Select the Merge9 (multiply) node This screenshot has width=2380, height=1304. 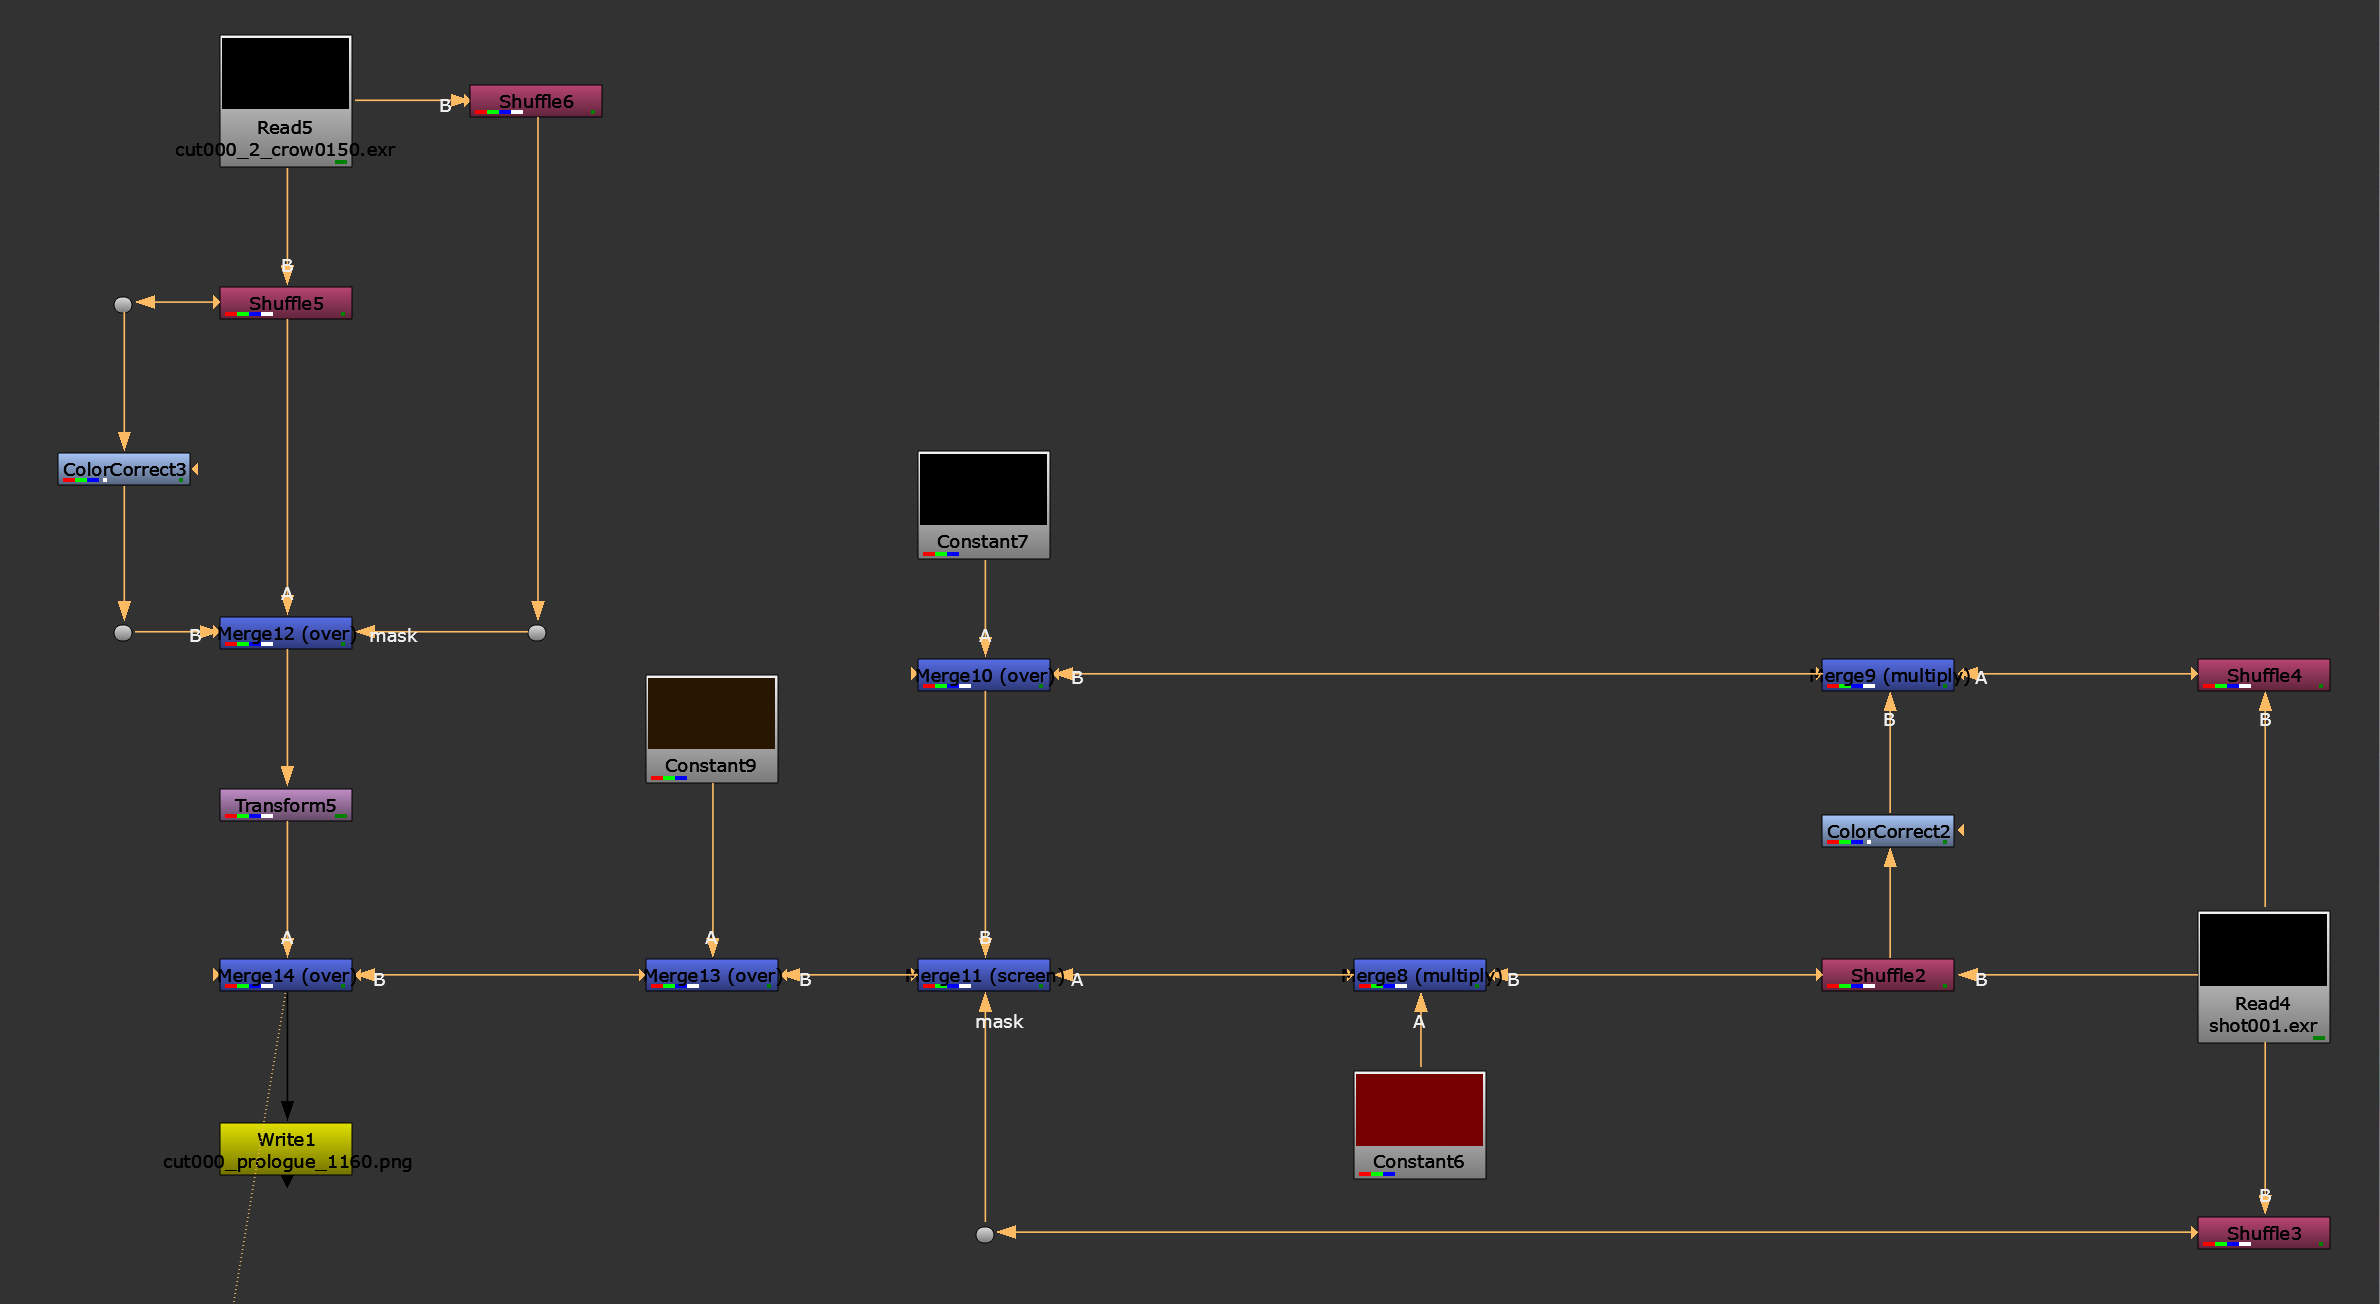point(1888,675)
